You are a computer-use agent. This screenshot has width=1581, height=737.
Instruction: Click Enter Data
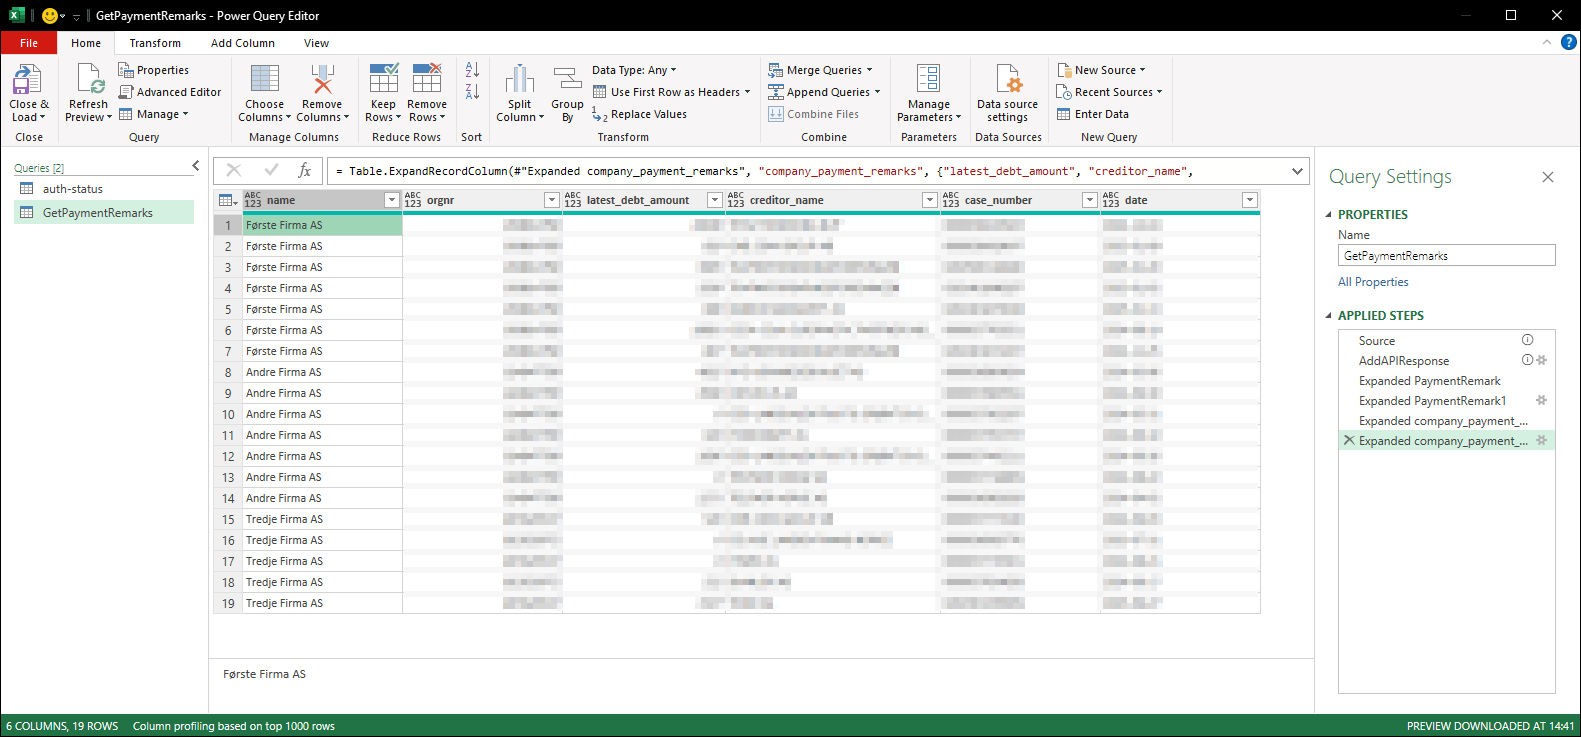[1093, 114]
